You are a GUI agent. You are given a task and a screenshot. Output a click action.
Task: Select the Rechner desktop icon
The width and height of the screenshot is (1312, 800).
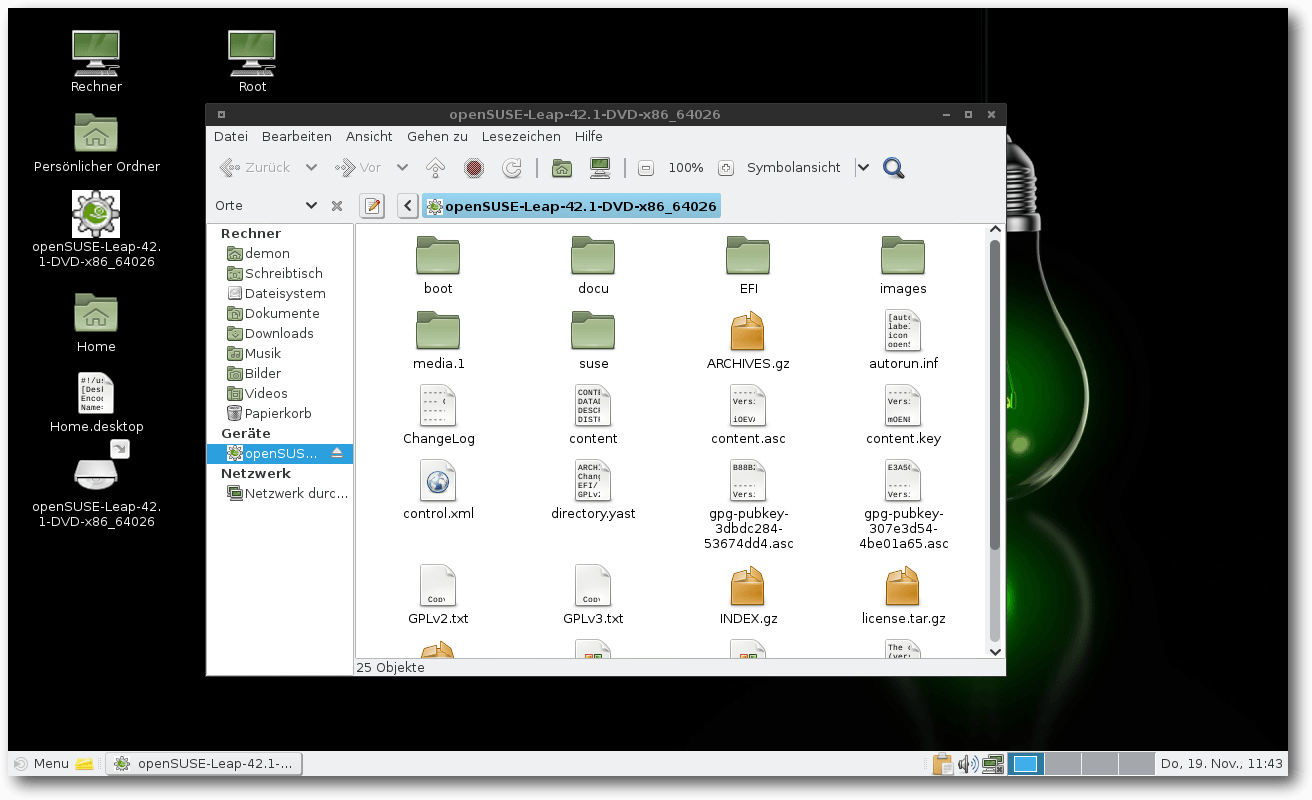click(x=97, y=62)
